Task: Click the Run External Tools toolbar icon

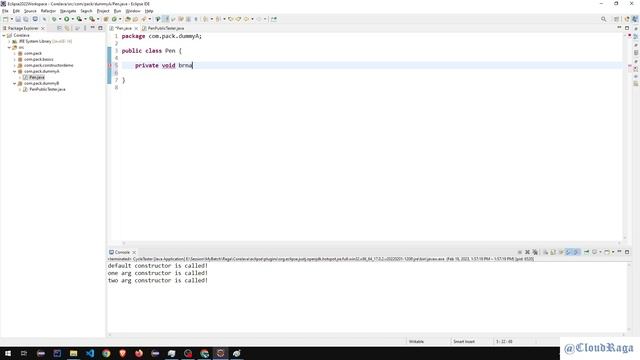Action: (92, 19)
